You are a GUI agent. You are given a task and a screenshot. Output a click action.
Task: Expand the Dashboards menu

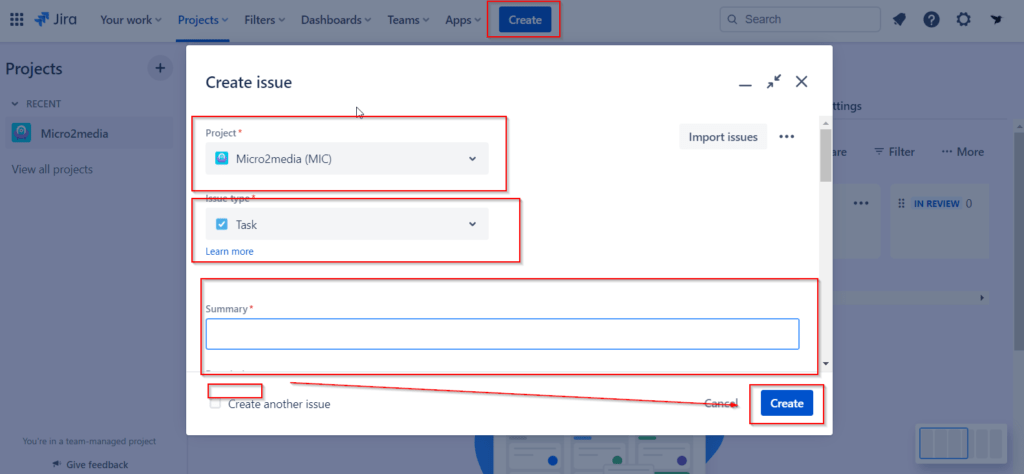(336, 20)
